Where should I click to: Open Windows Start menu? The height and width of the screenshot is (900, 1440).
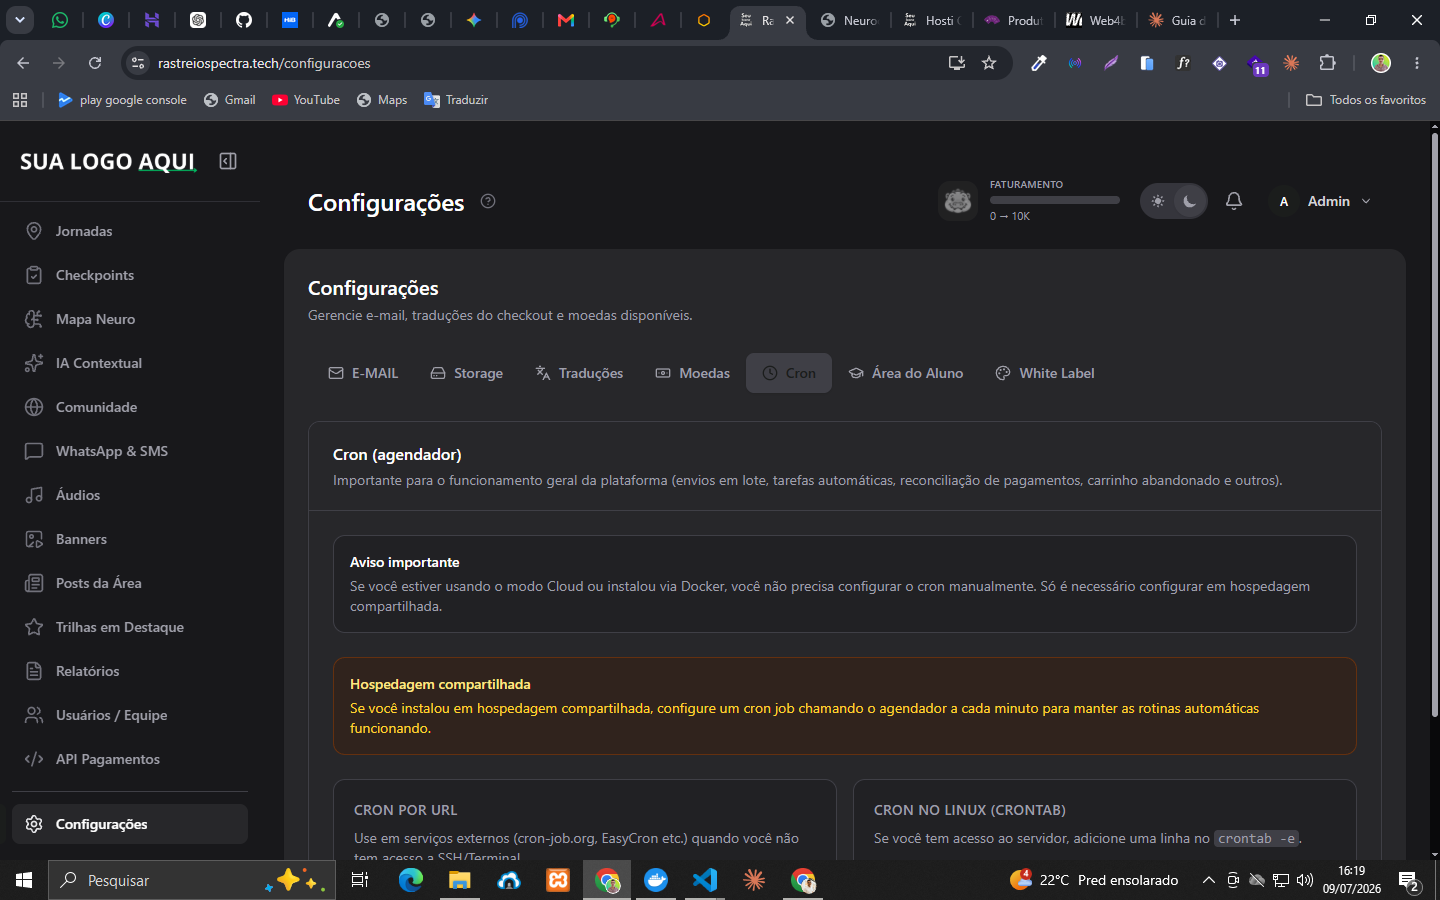[x=24, y=880]
